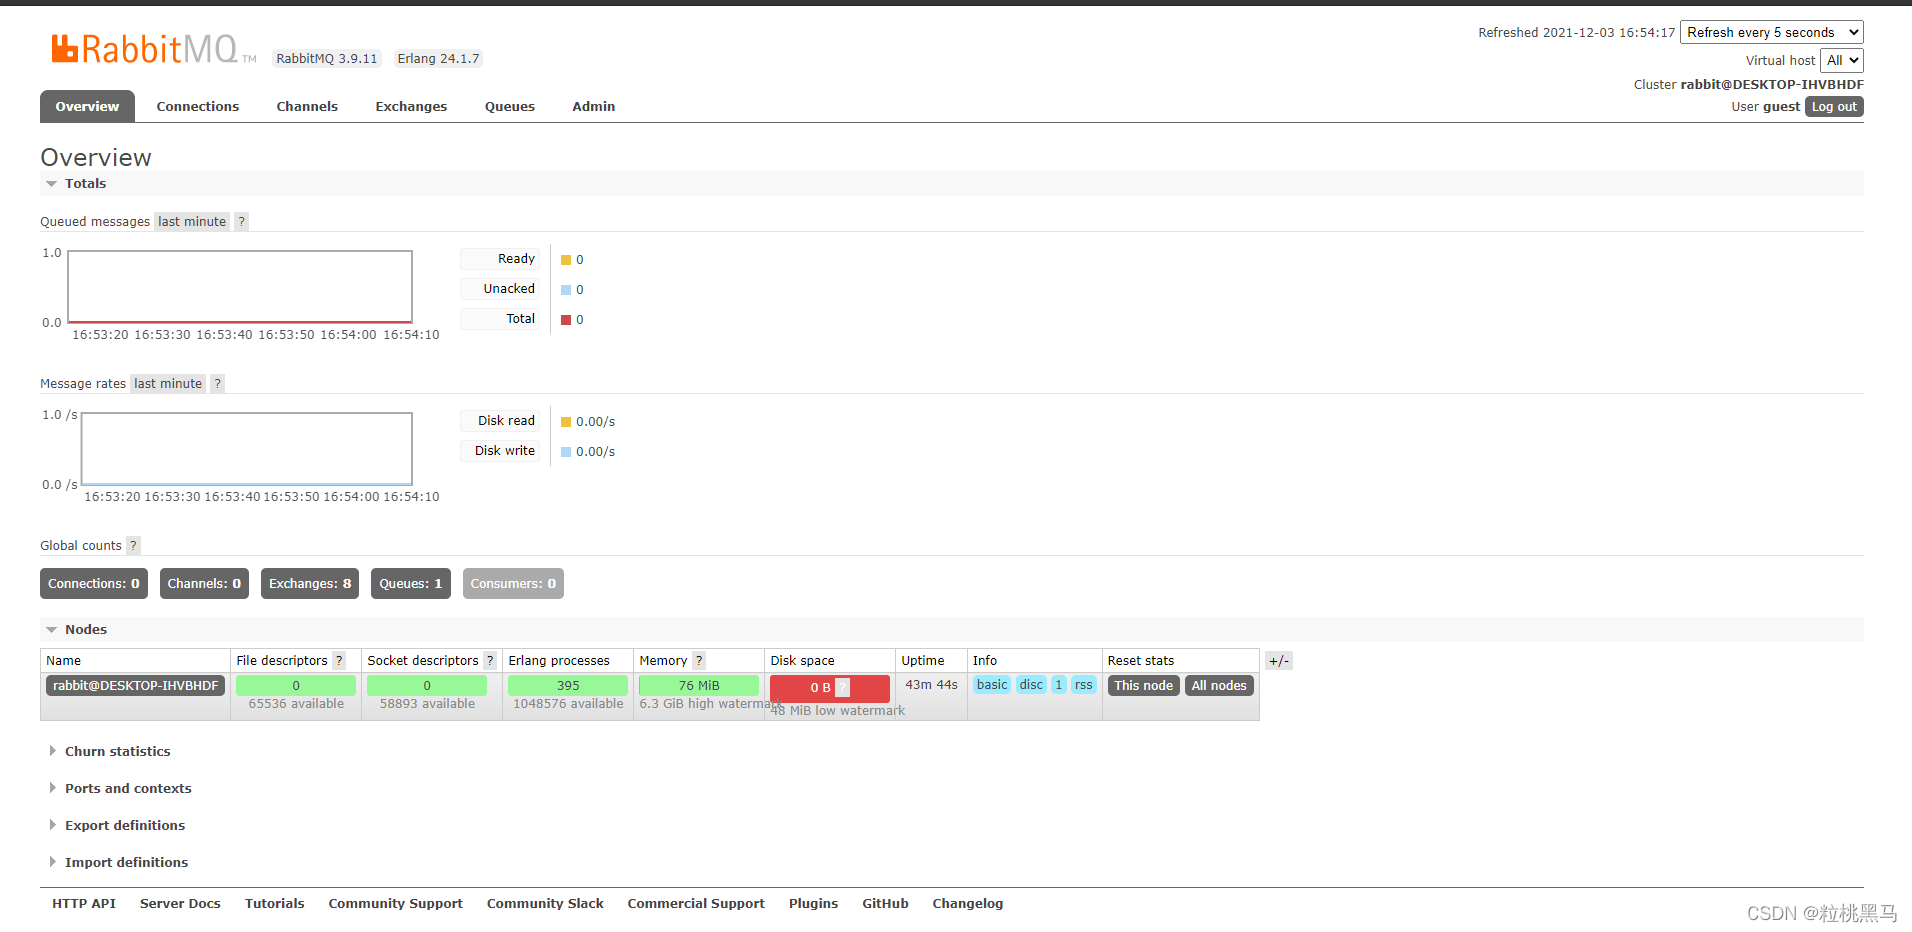Click the Erlang processes 395 bar
The image size is (1912, 932).
click(x=568, y=686)
